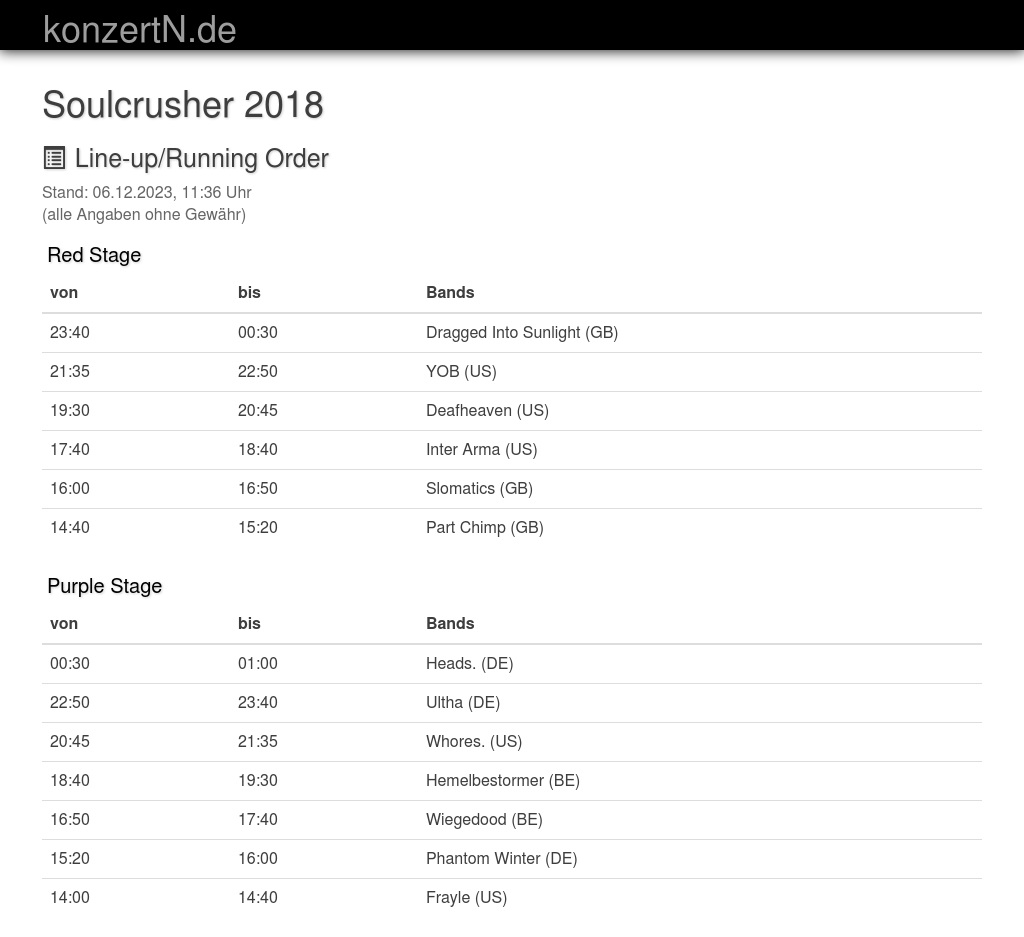This screenshot has height=937, width=1024.
Task: Click the Bands column header in Red Stage
Action: [450, 292]
